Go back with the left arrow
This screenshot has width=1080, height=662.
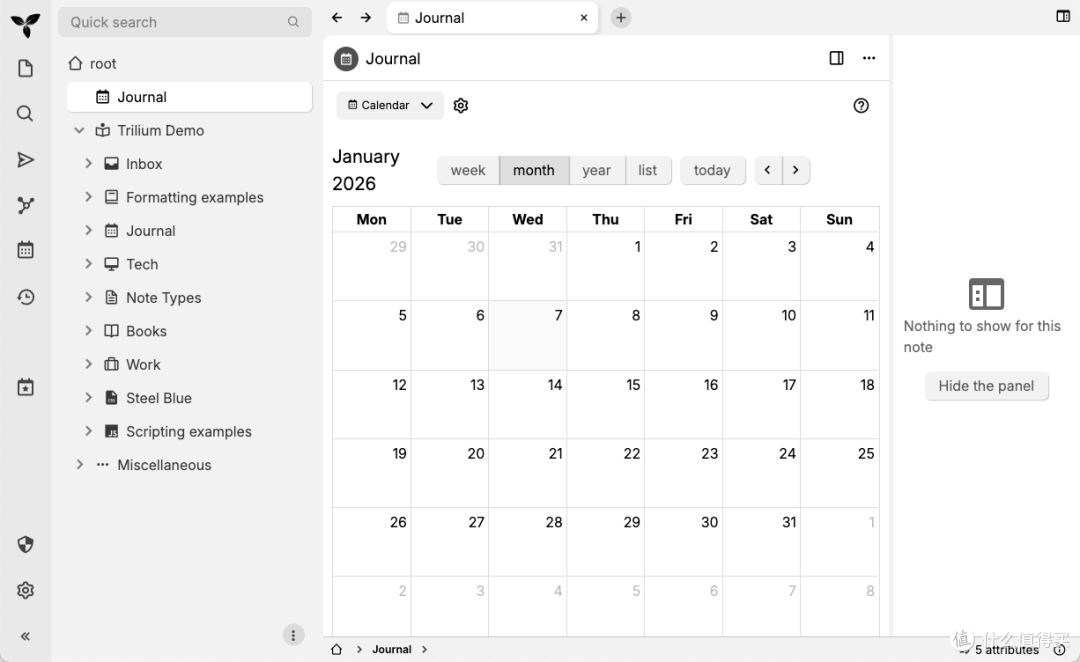click(337, 18)
